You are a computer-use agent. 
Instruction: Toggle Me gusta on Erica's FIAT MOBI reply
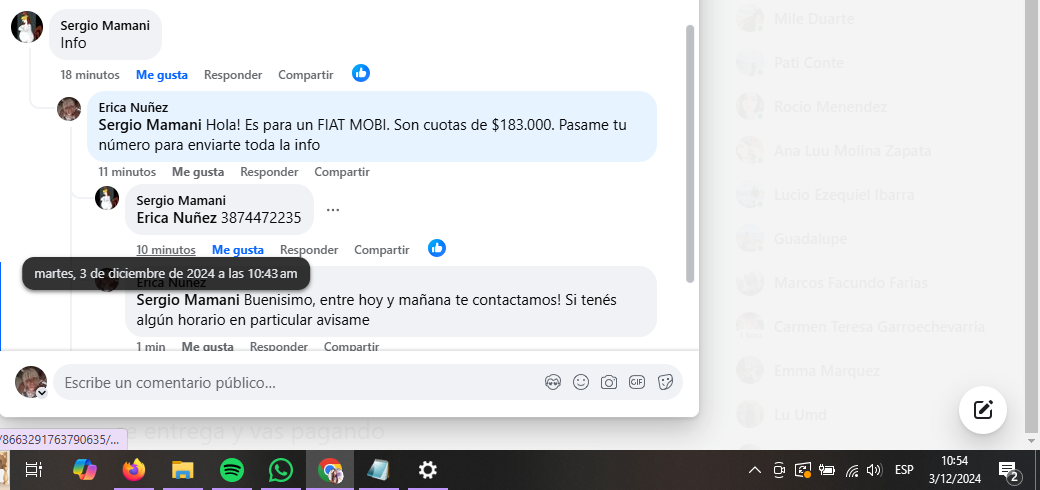click(x=198, y=172)
